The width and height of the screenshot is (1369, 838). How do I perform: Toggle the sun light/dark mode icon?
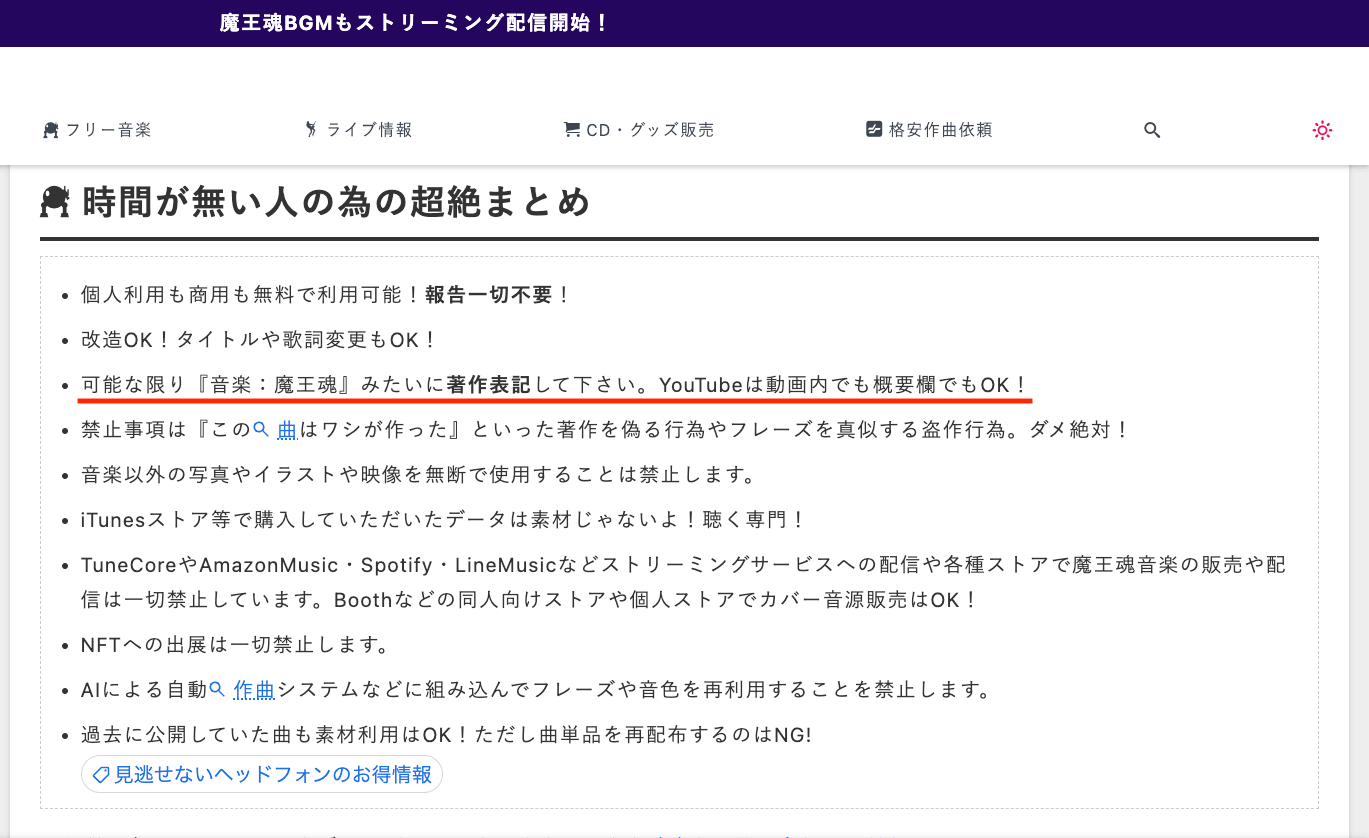coord(1322,130)
